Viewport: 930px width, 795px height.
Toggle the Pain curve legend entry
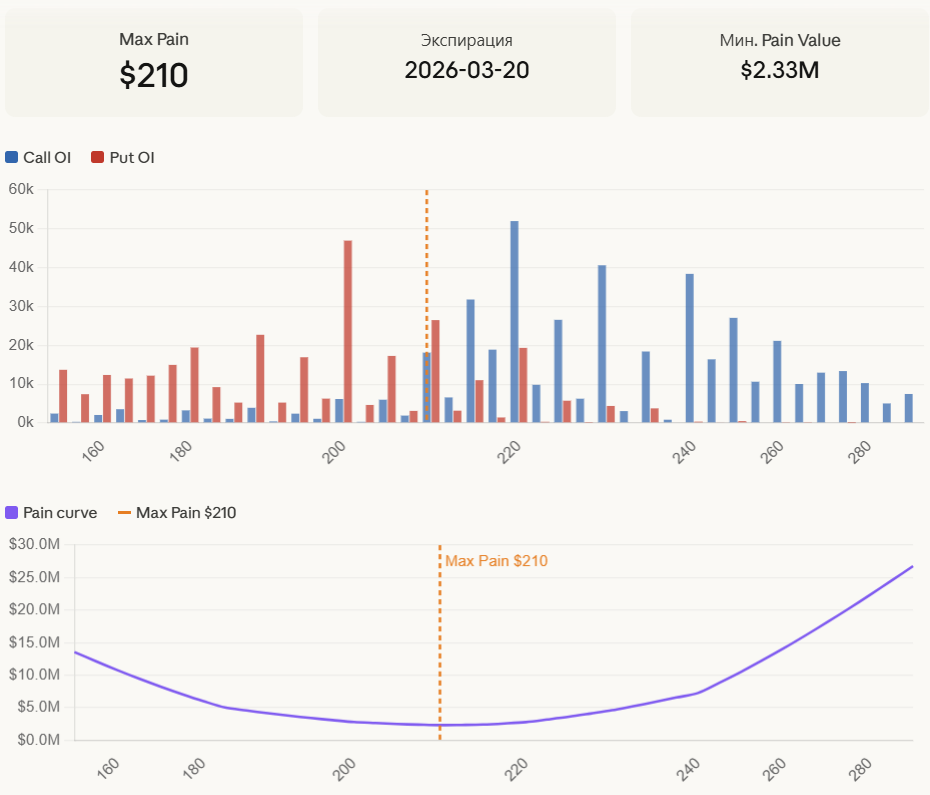[x=59, y=513]
